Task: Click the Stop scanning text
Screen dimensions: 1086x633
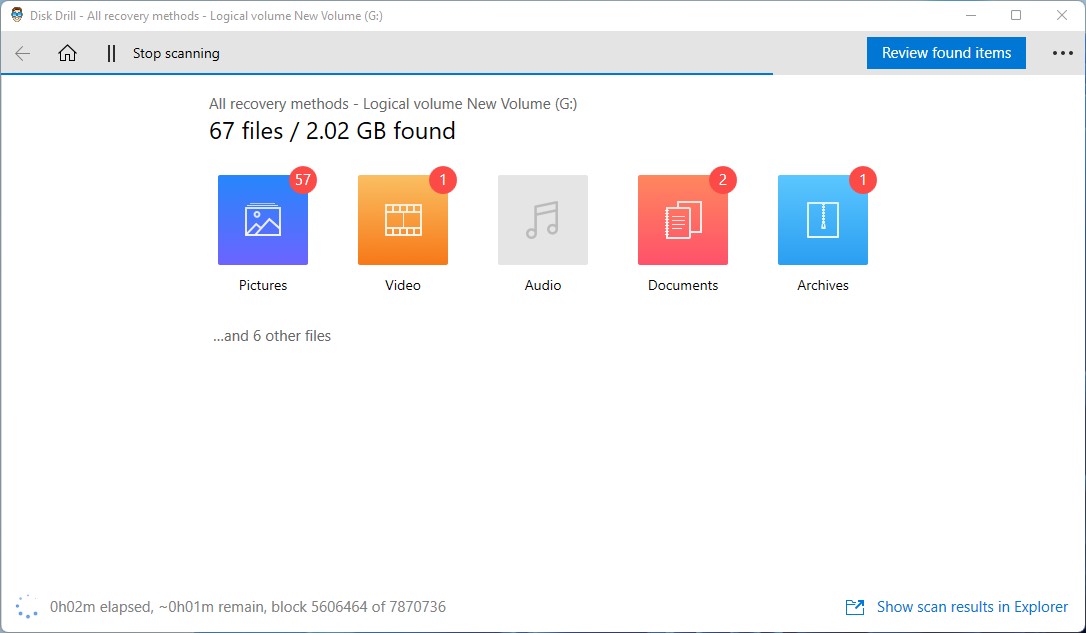Action: pos(176,54)
